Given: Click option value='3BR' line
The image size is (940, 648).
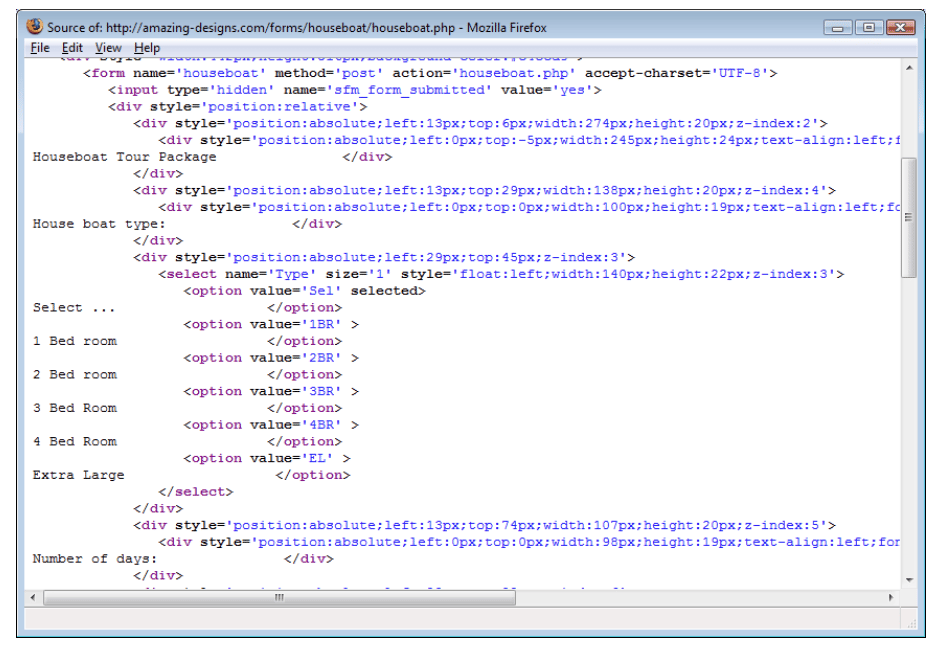Looking at the screenshot, I should (271, 392).
